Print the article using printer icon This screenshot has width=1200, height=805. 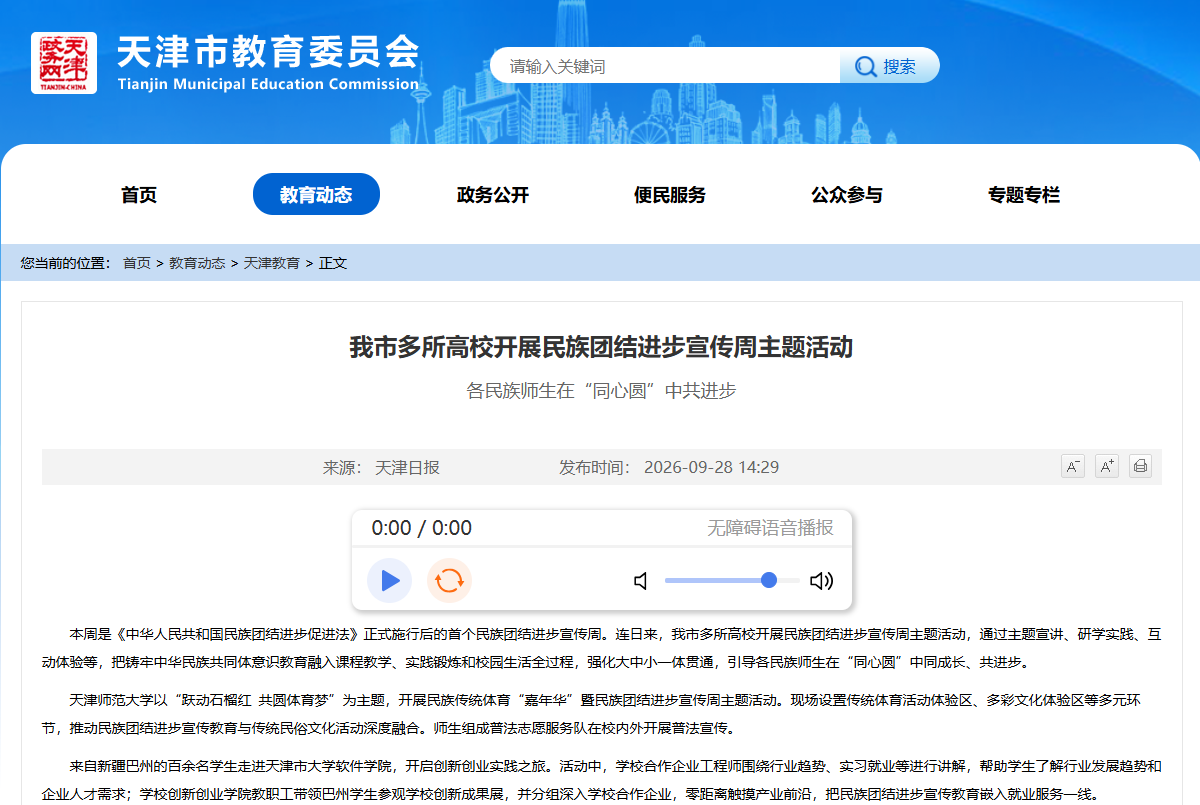(x=1141, y=466)
